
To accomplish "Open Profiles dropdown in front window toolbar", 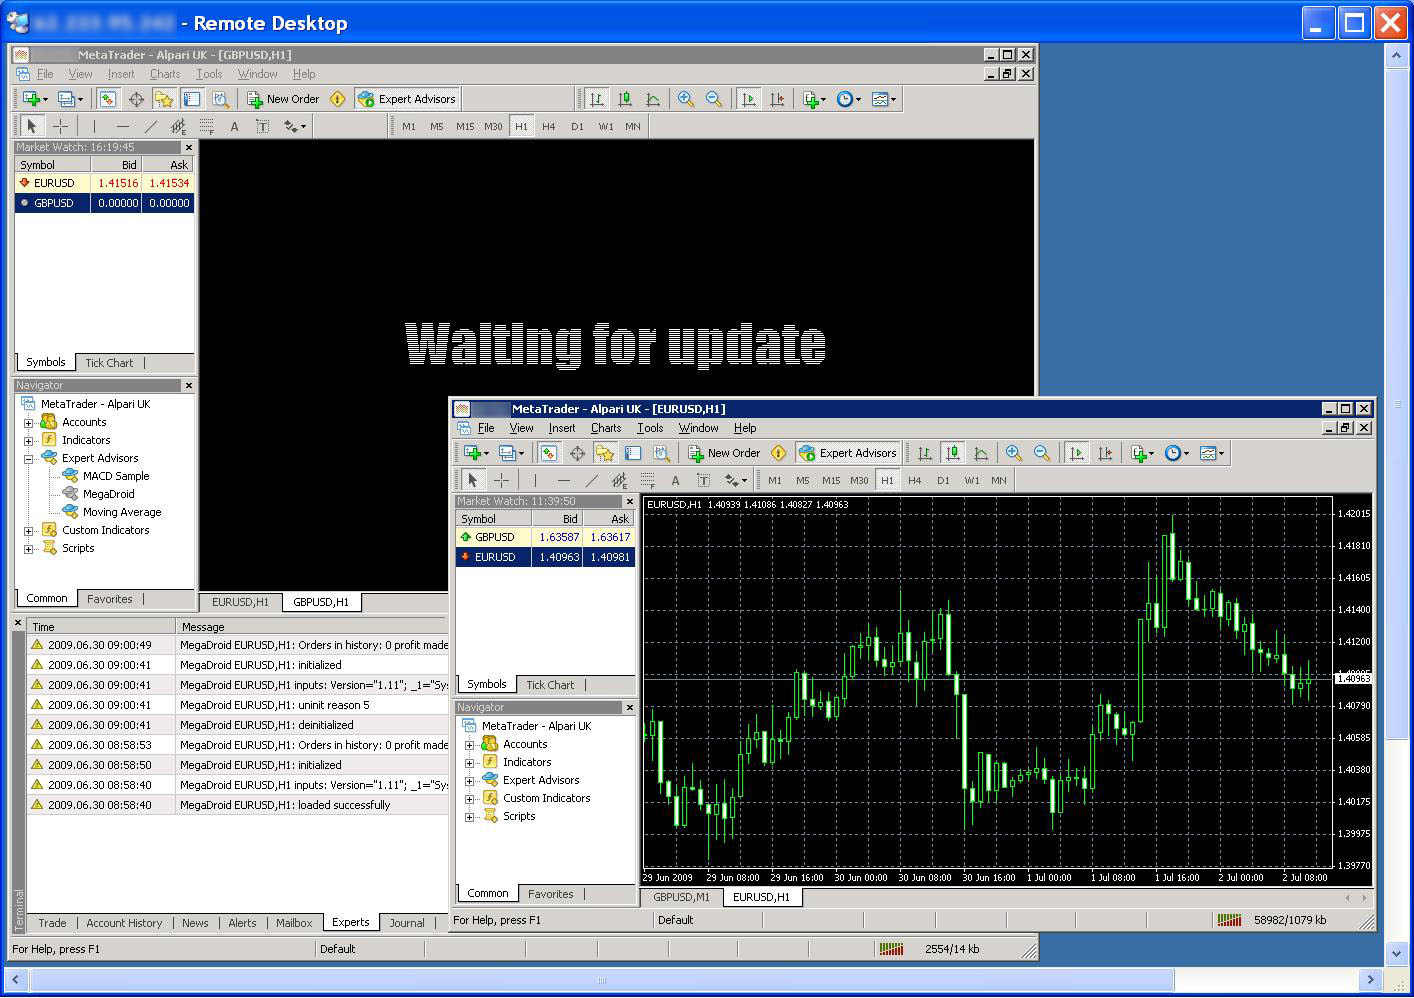I will tap(511, 453).
